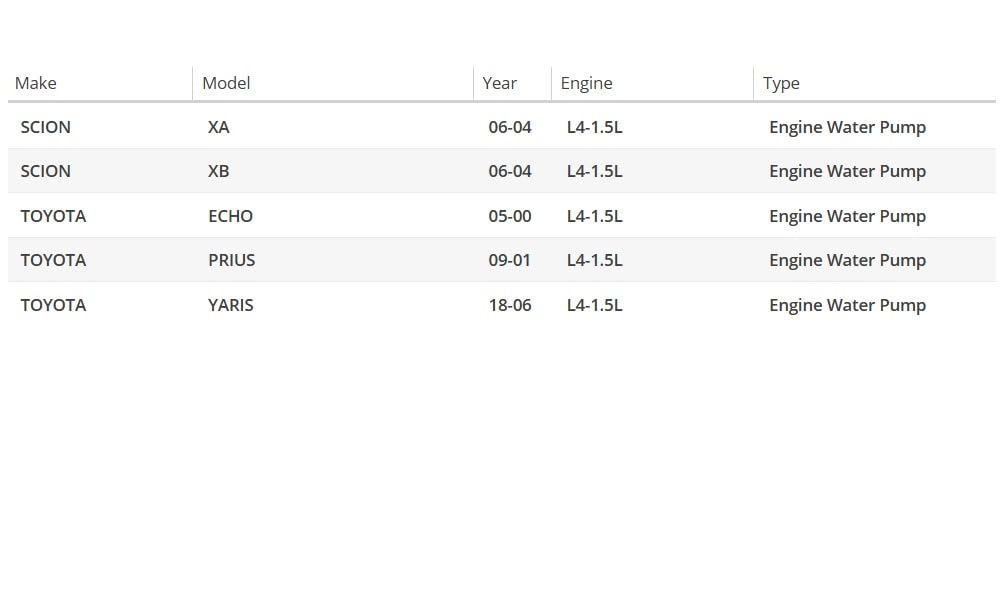
Task: Click Engine Water Pump in the PRIUS row
Action: (x=847, y=260)
